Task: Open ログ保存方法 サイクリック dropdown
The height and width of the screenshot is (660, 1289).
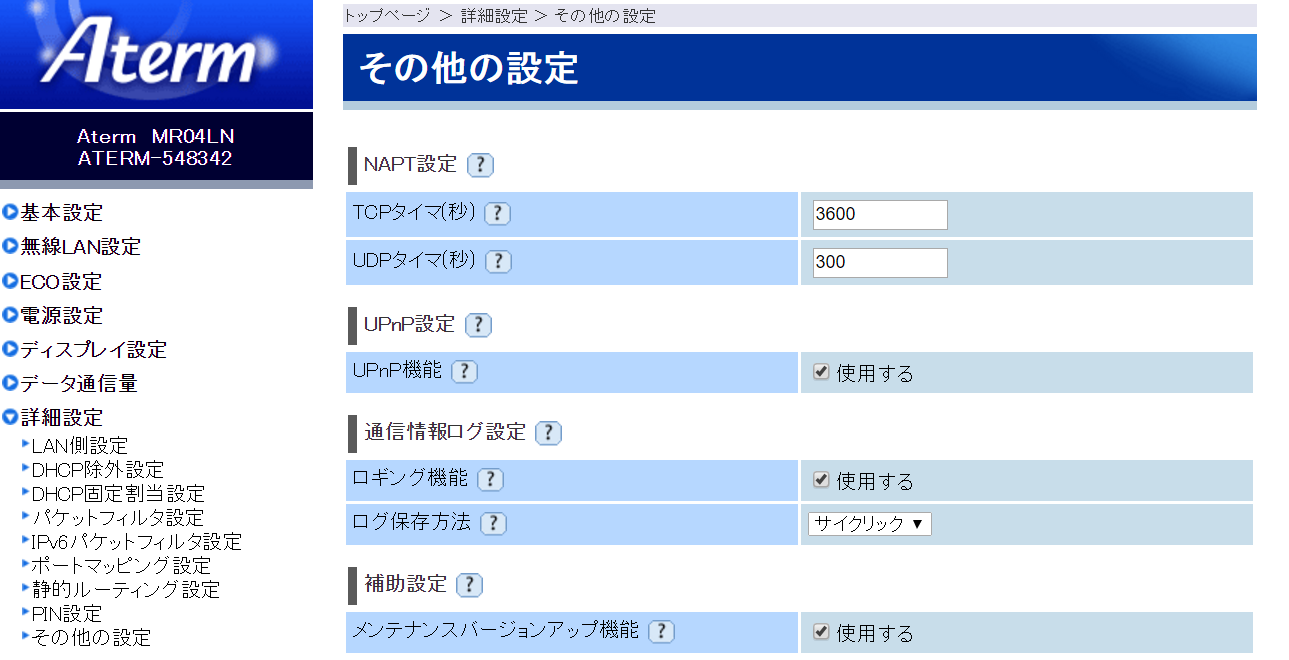Action: click(x=870, y=523)
